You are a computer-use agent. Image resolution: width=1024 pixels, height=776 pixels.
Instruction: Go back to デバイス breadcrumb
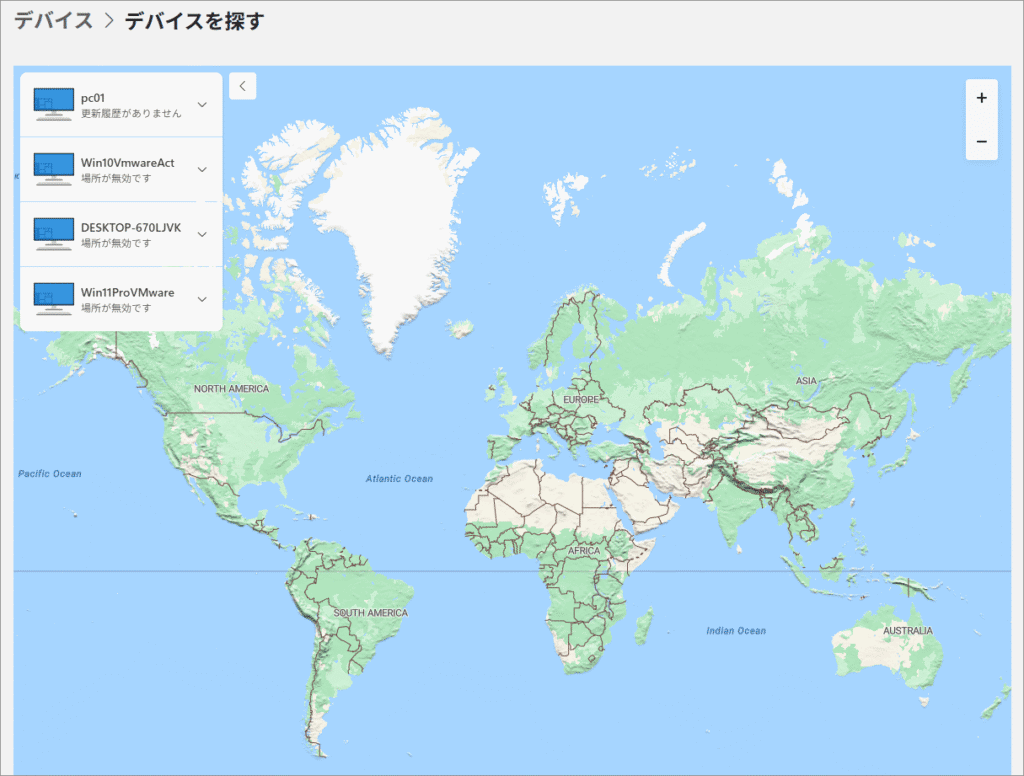tap(54, 21)
